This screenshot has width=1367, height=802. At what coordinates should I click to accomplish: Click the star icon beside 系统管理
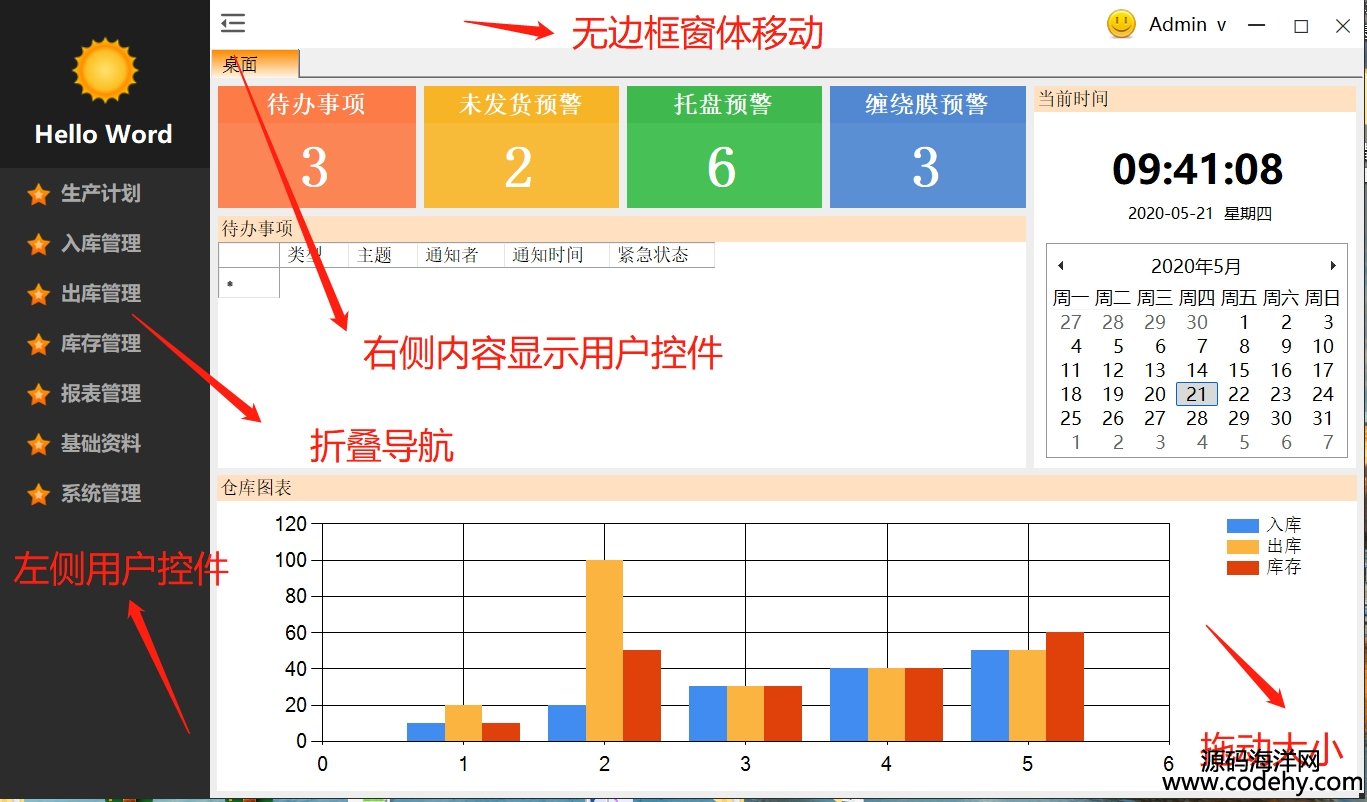pos(39,494)
